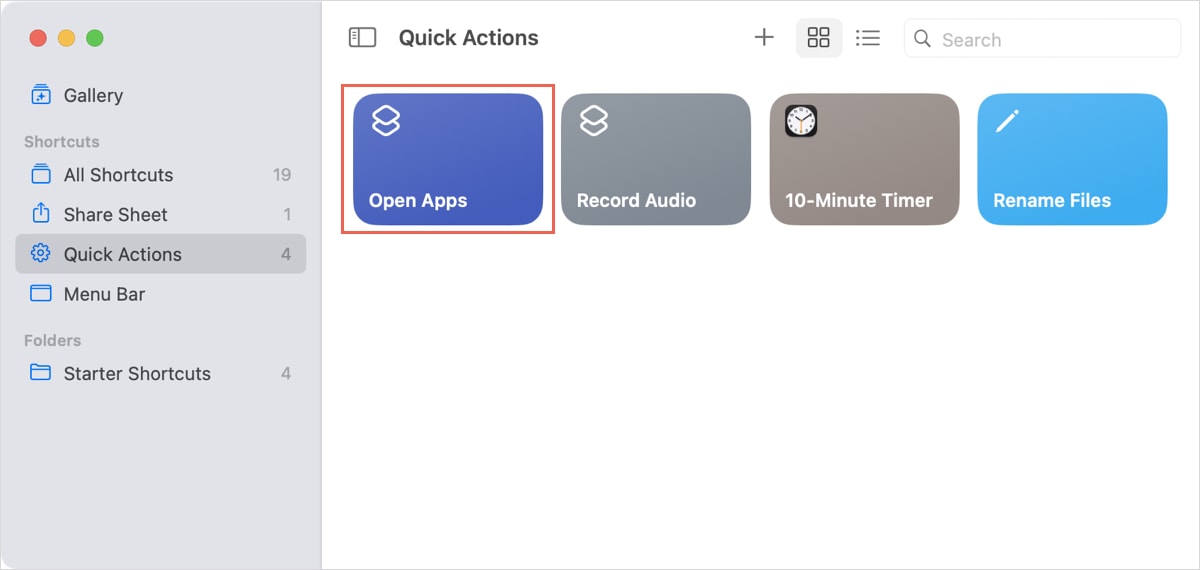This screenshot has height=570, width=1200.
Task: Open the Starter Shortcuts folder
Action: pyautogui.click(x=161, y=373)
